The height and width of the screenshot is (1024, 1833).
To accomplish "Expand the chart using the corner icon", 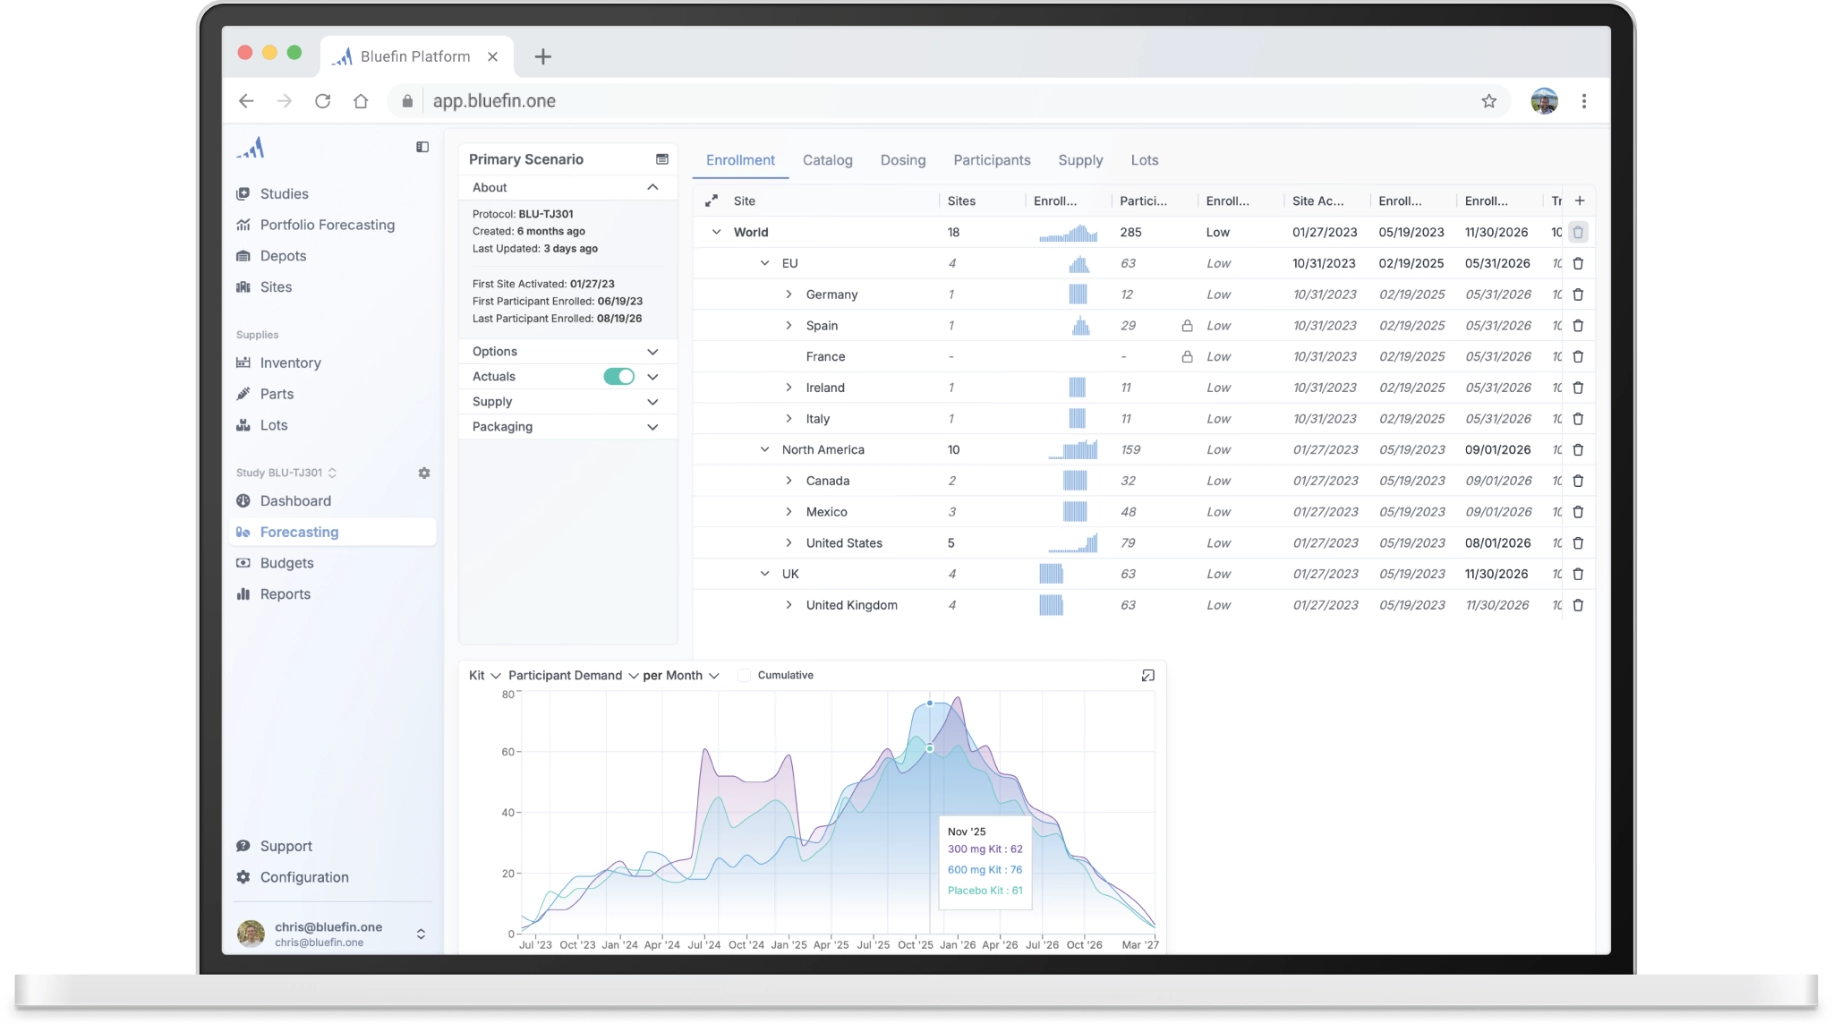I will point(1148,676).
